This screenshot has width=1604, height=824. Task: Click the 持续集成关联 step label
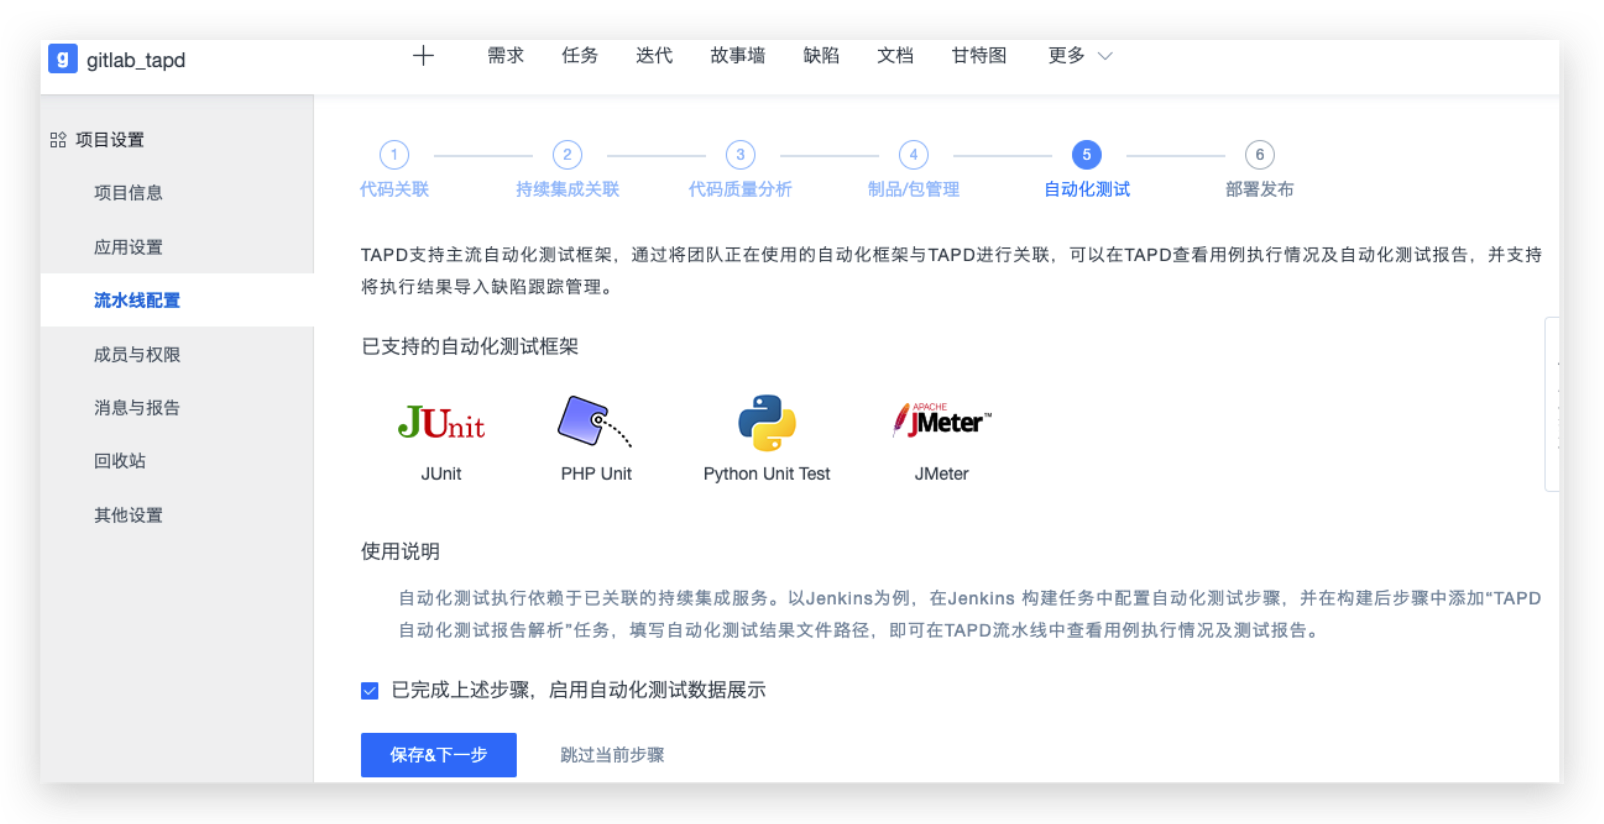tap(567, 189)
